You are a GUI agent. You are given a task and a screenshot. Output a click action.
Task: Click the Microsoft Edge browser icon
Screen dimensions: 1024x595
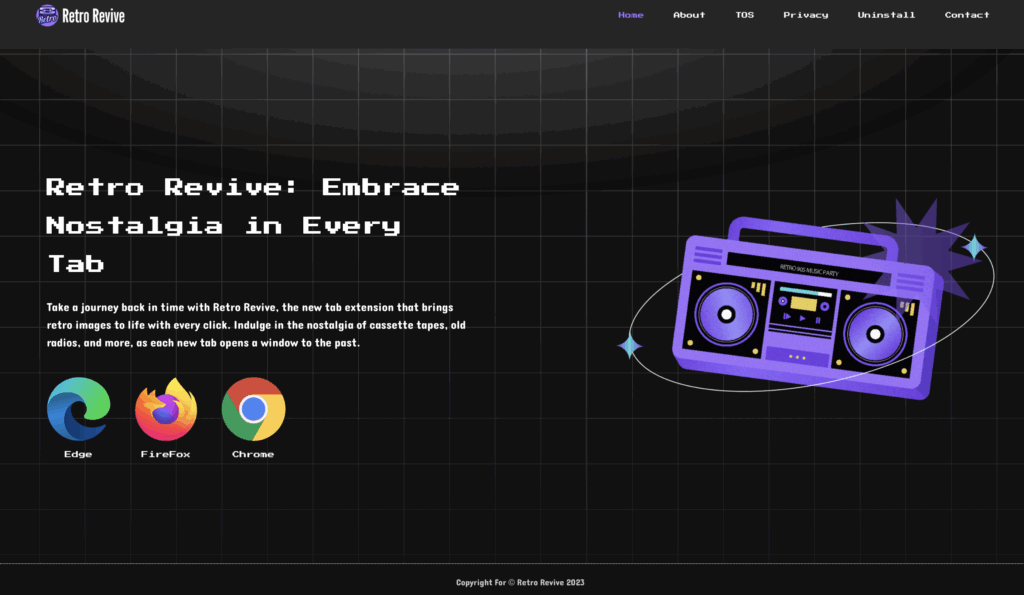pyautogui.click(x=78, y=409)
